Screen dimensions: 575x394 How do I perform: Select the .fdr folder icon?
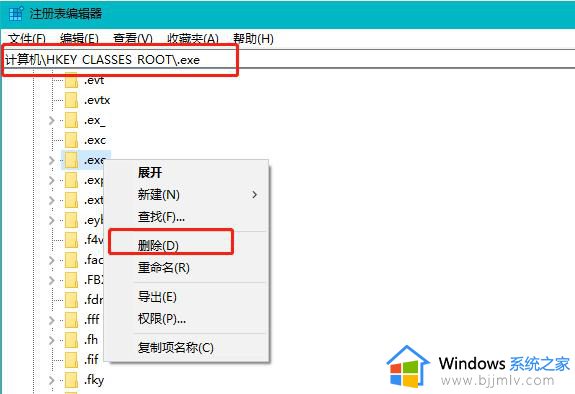click(72, 300)
